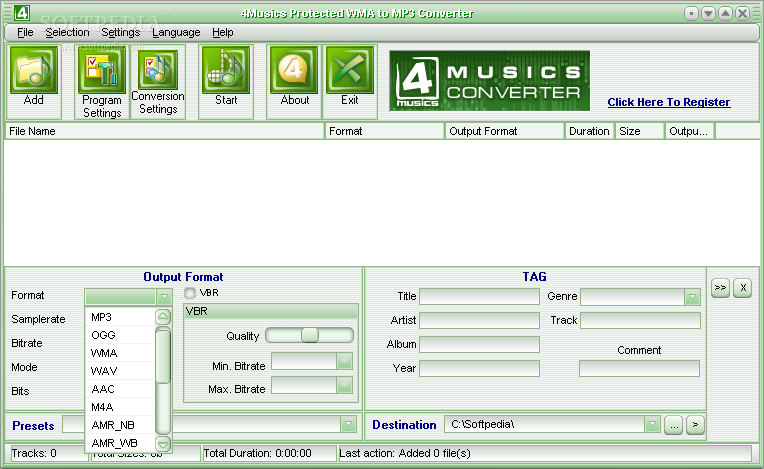
Task: Toggle the VBR checkbox
Action: click(x=190, y=293)
